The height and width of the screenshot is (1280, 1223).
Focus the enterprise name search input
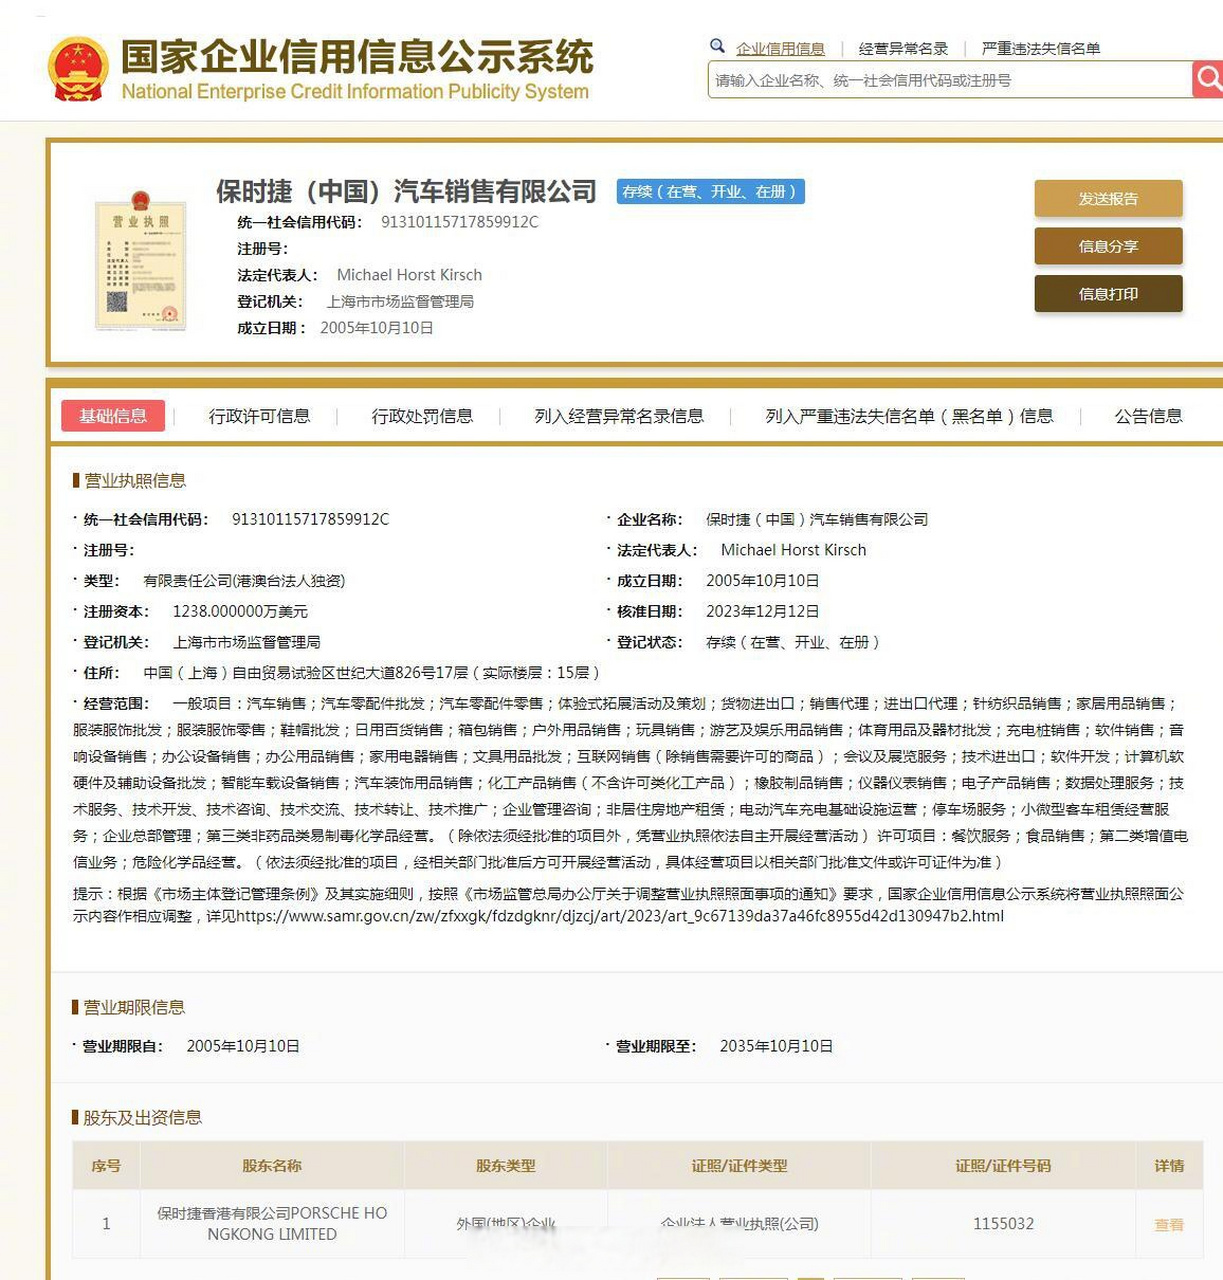950,80
